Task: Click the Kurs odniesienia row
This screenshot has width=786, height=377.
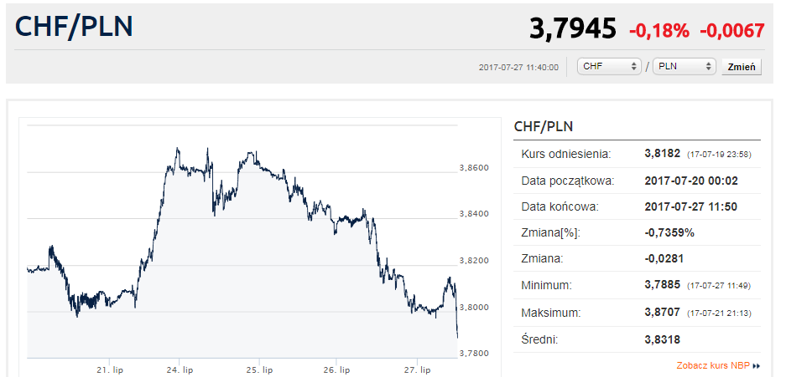Action: (637, 154)
